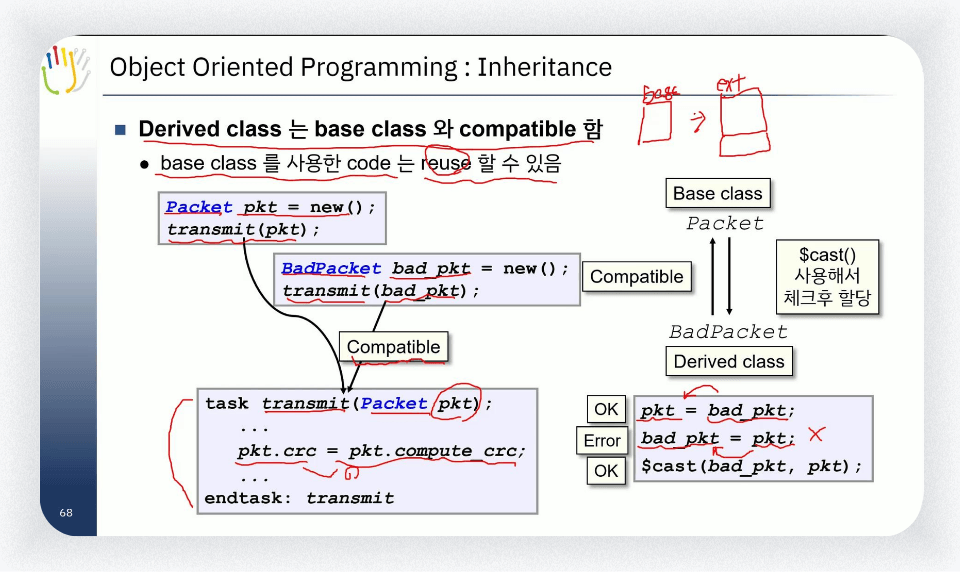Viewport: 960px width, 572px height.
Task: Click the '$cast(bad_pkt, pkt);' code line
Action: coord(751,467)
